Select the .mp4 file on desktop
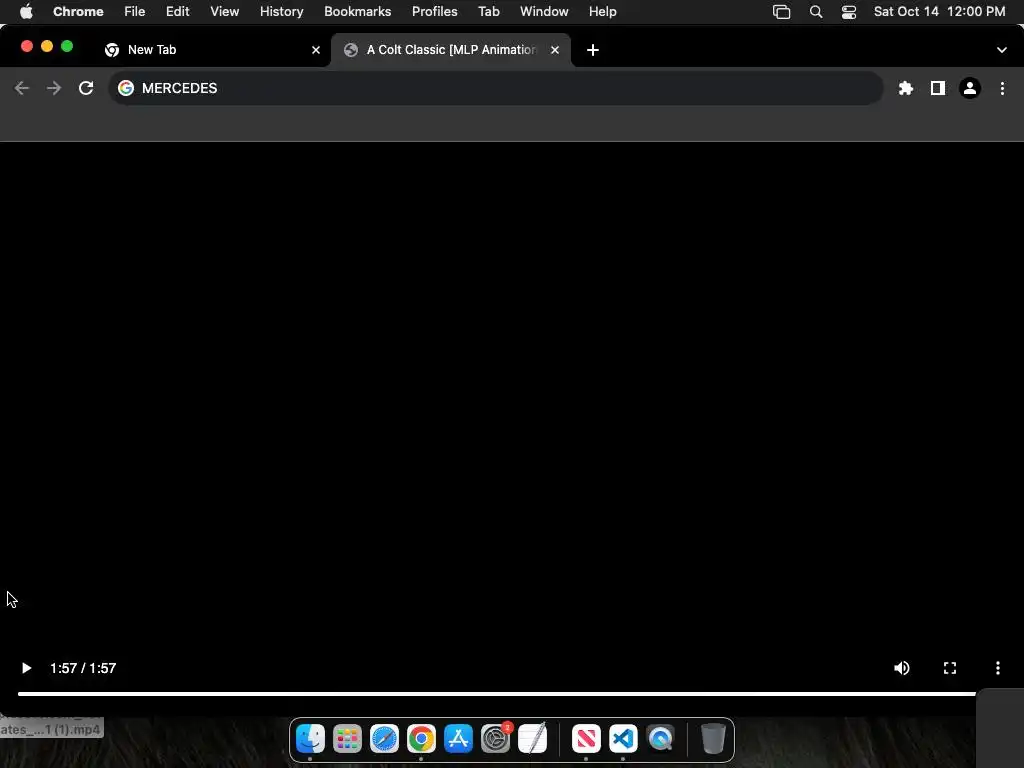 click(x=51, y=728)
